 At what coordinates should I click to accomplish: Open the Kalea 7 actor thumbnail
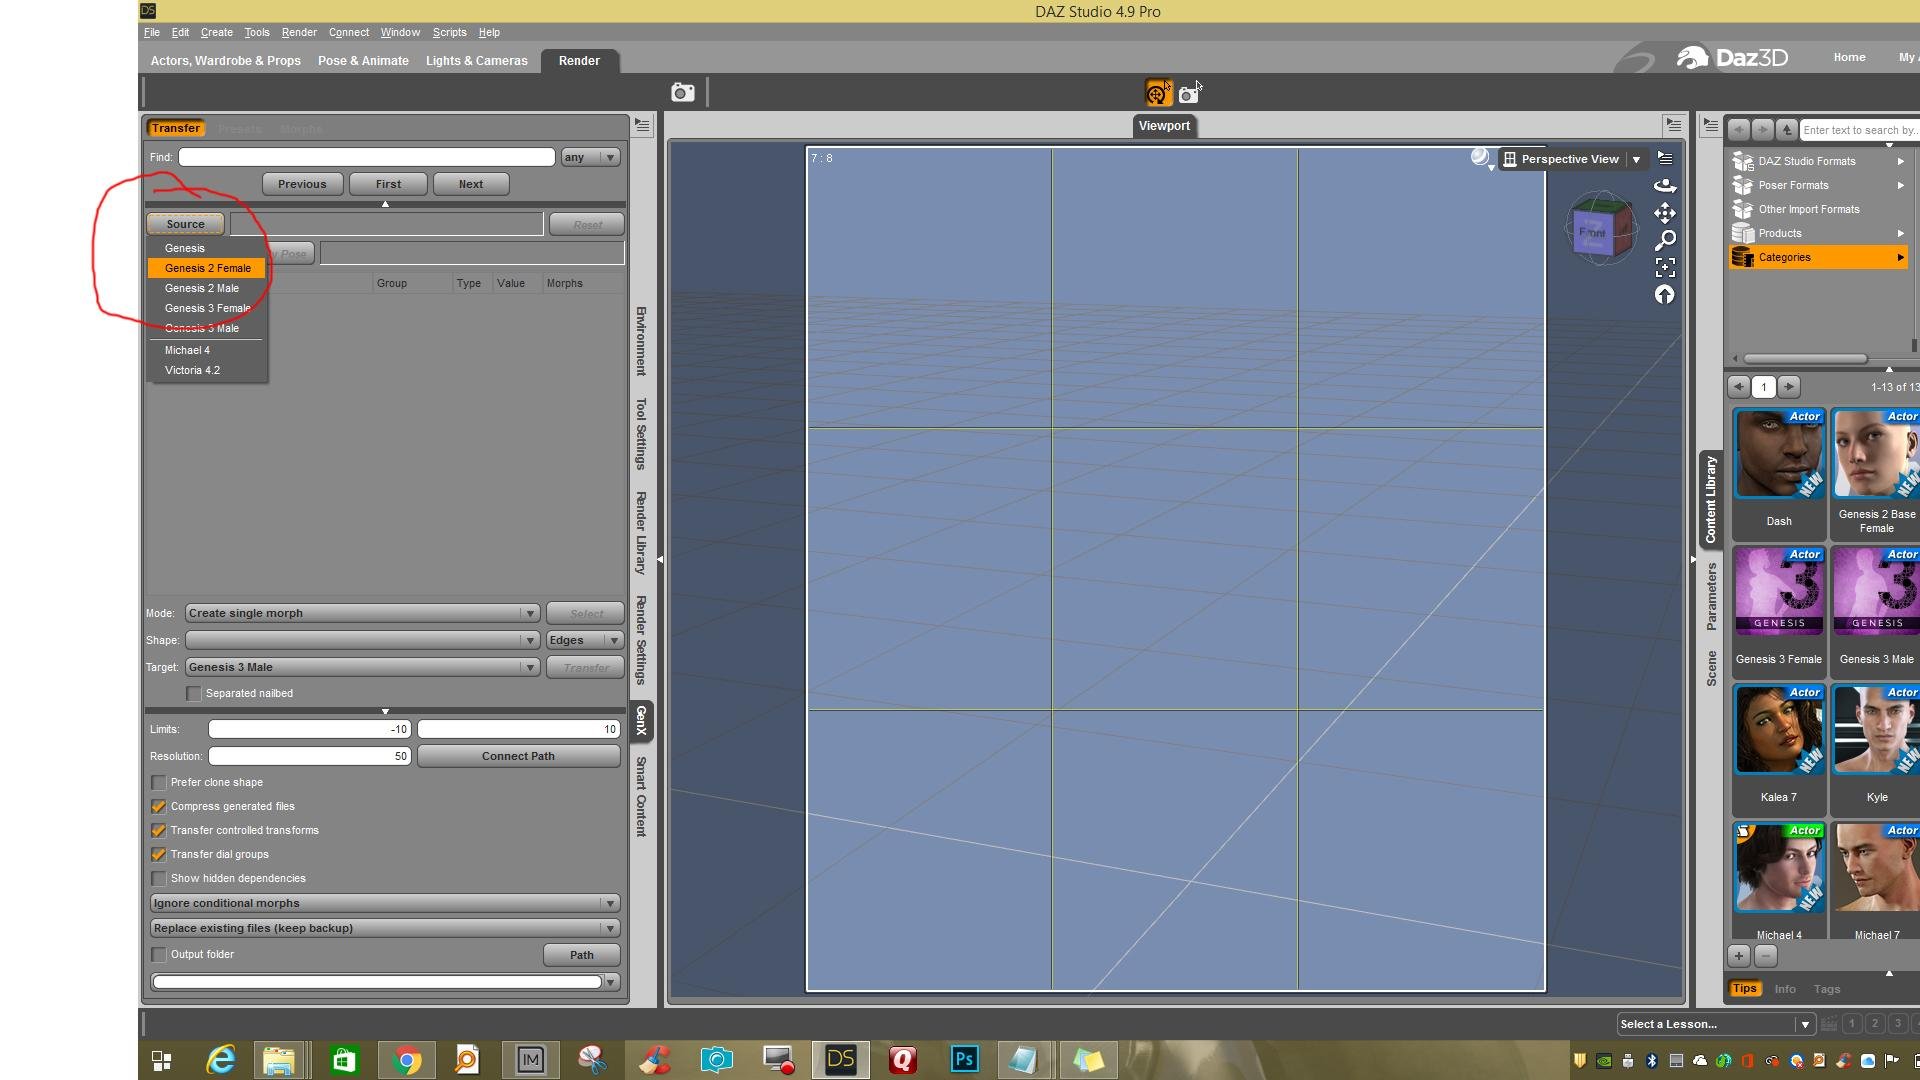click(x=1778, y=731)
